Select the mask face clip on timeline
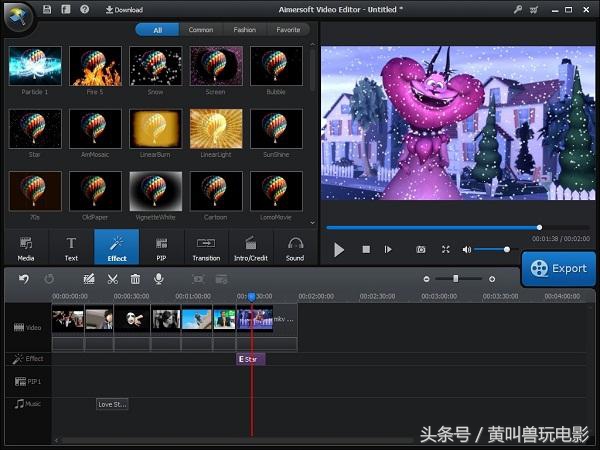 coord(132,320)
